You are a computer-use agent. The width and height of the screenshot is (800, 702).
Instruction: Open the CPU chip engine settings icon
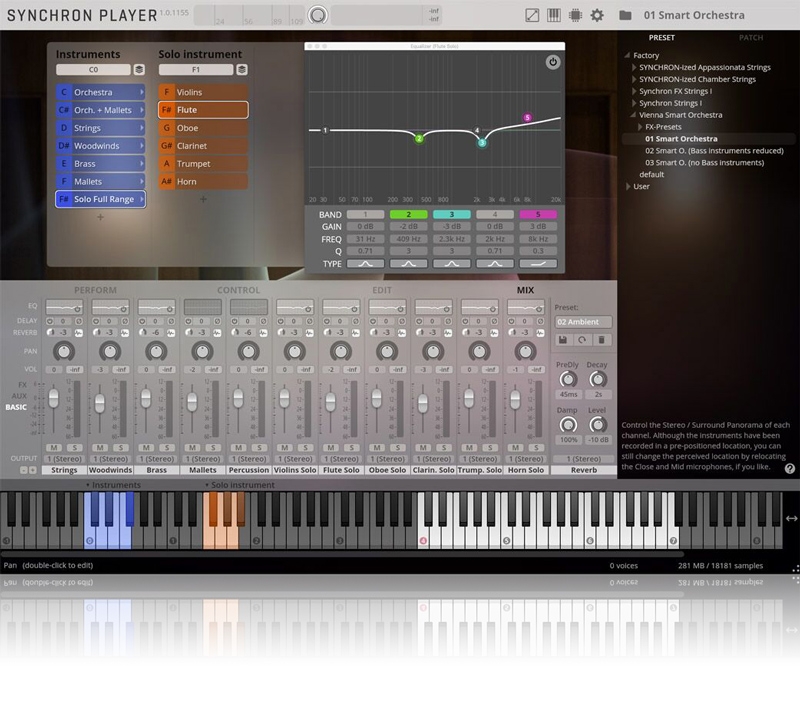tap(575, 15)
